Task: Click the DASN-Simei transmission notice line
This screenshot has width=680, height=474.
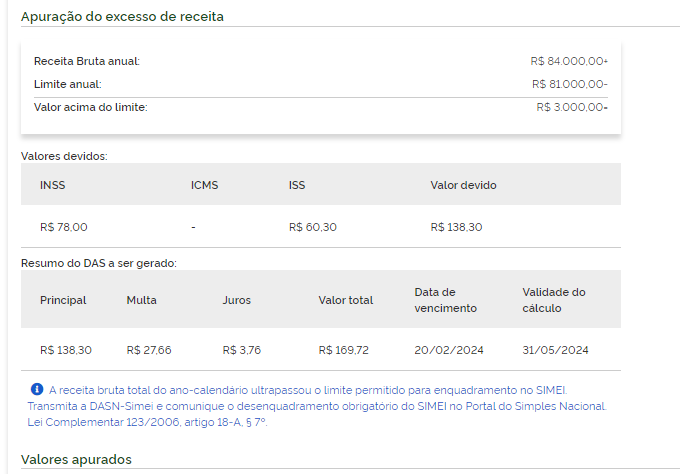Action: click(317, 406)
